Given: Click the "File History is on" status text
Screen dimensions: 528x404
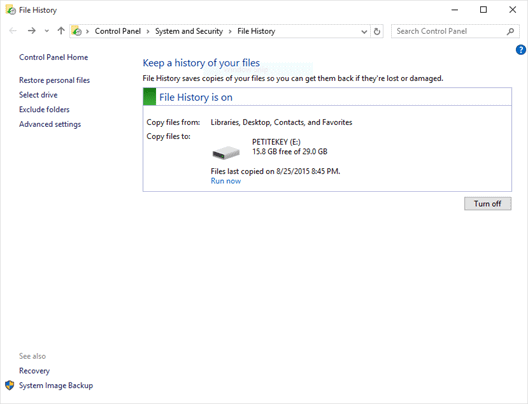Looking at the screenshot, I should coord(196,98).
